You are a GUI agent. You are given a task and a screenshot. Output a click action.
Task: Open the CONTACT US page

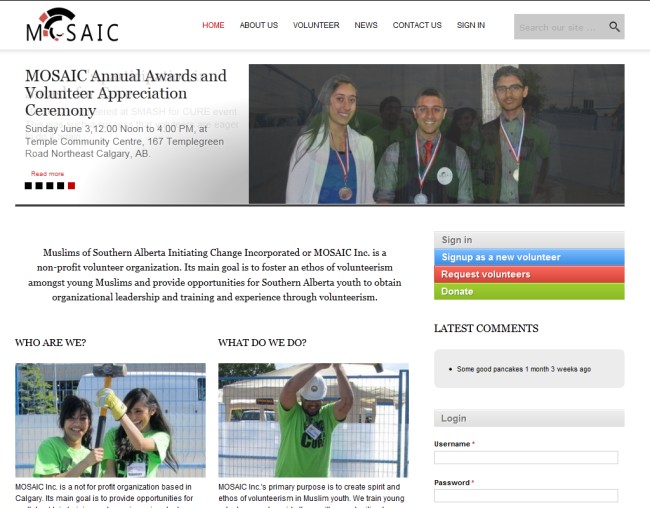point(417,25)
